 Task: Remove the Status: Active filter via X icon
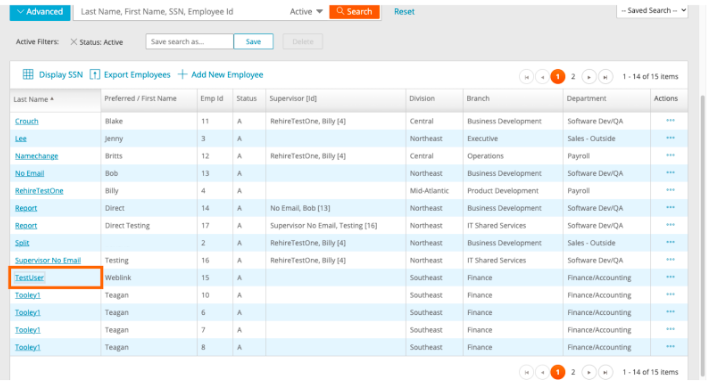73,42
